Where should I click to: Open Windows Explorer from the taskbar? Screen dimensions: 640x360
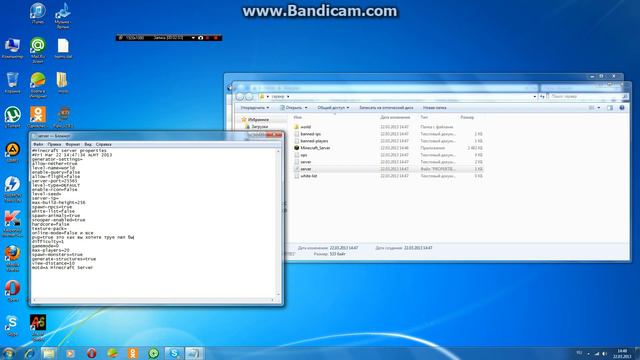coord(49,353)
